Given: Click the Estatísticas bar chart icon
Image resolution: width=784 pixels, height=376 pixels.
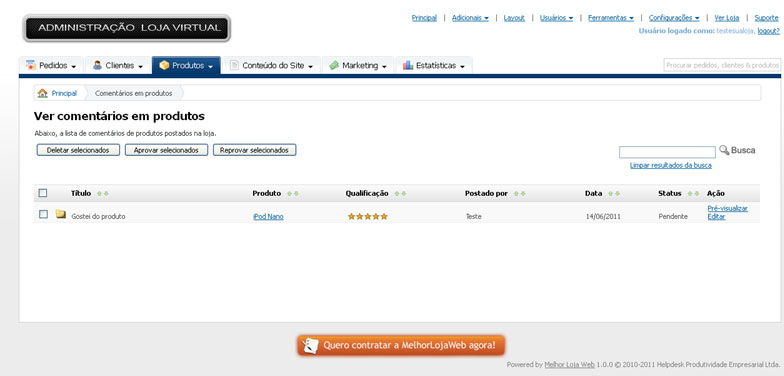Looking at the screenshot, I should point(408,65).
